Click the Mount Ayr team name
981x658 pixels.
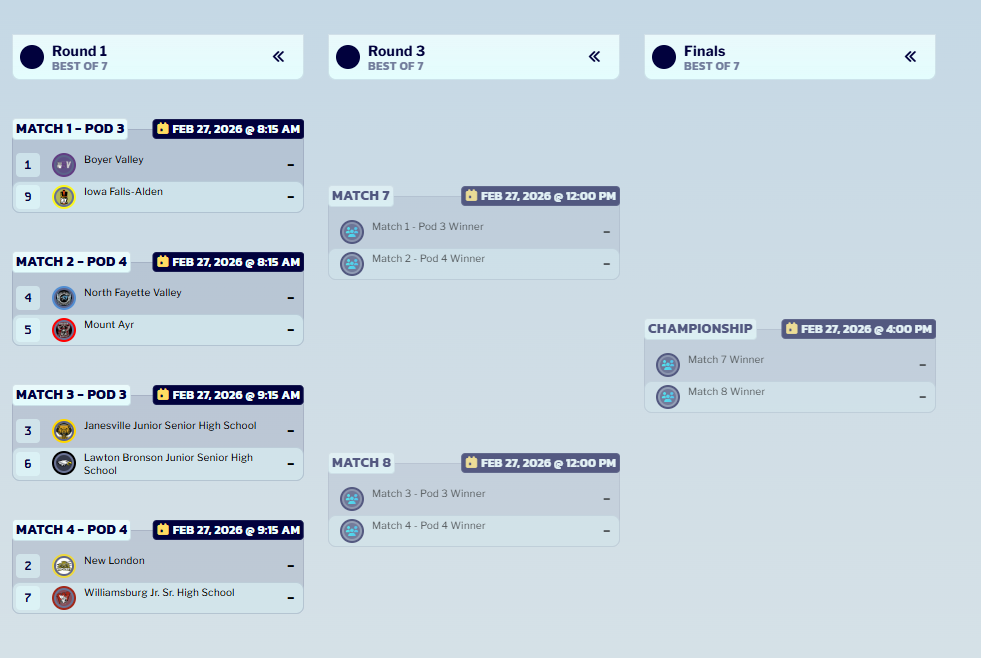(x=109, y=324)
